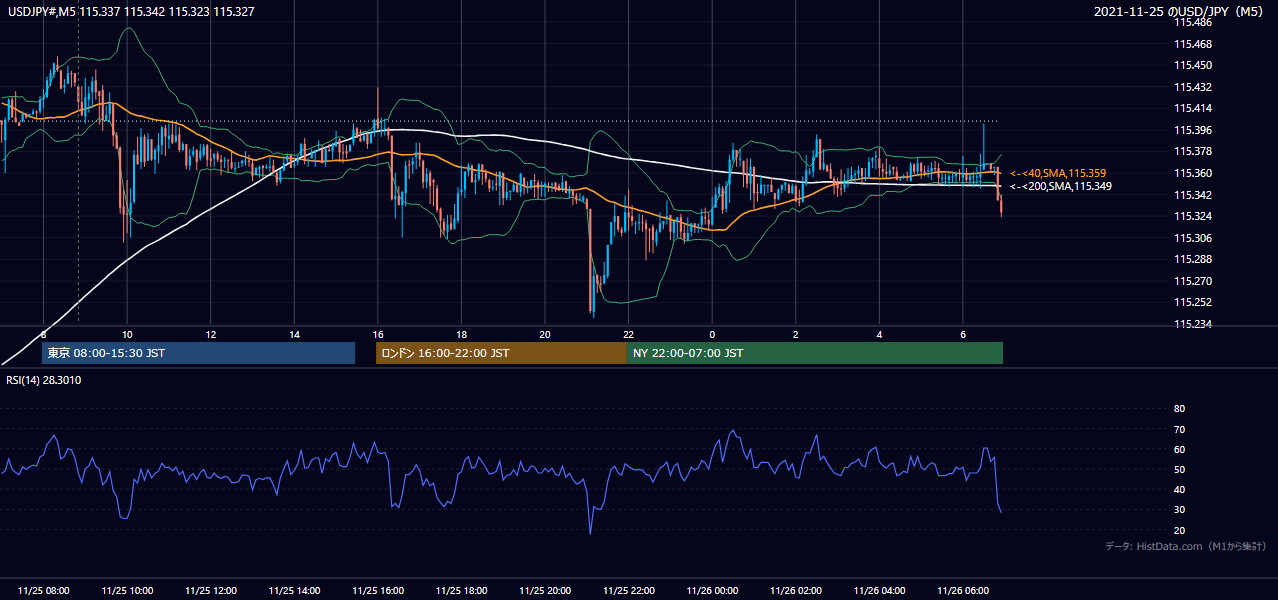The height and width of the screenshot is (600, 1278).
Task: Click the RSI 50 level label
Action: (1179, 469)
